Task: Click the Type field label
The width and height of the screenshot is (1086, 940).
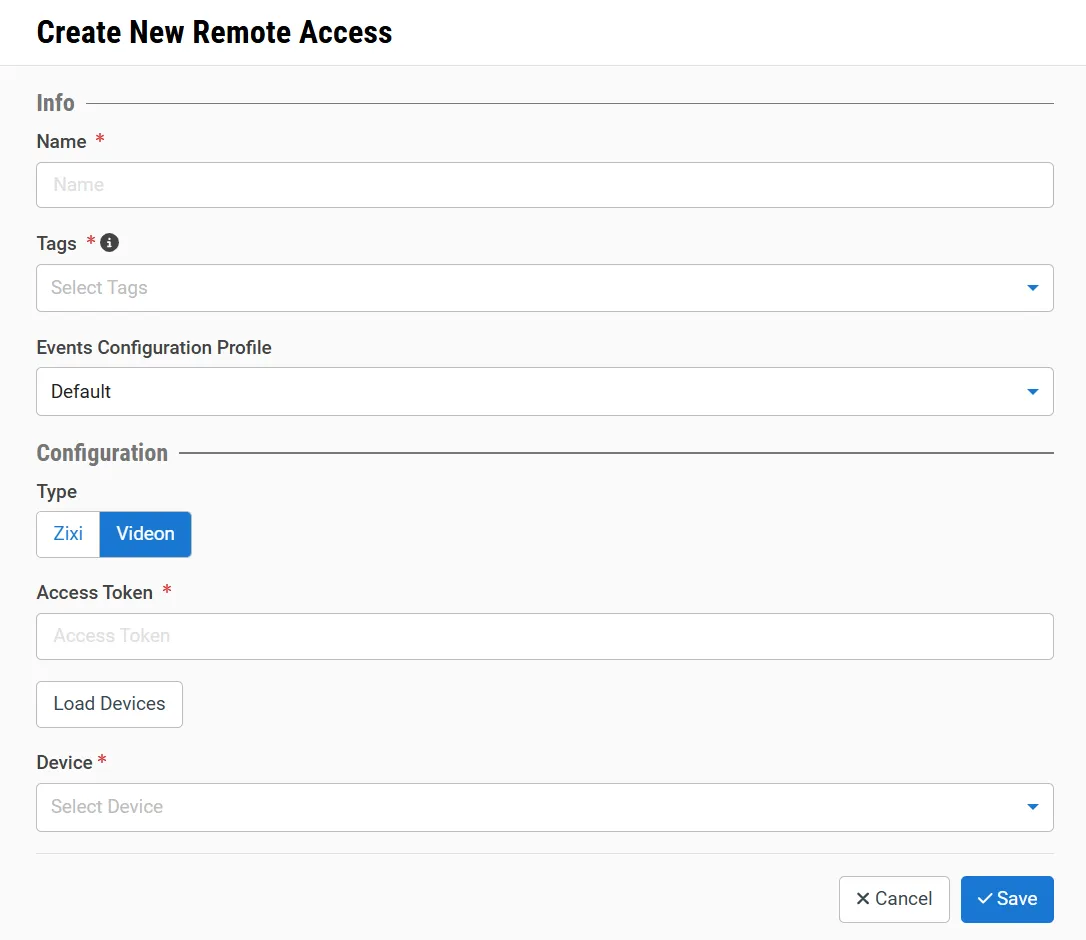Action: click(x=57, y=492)
